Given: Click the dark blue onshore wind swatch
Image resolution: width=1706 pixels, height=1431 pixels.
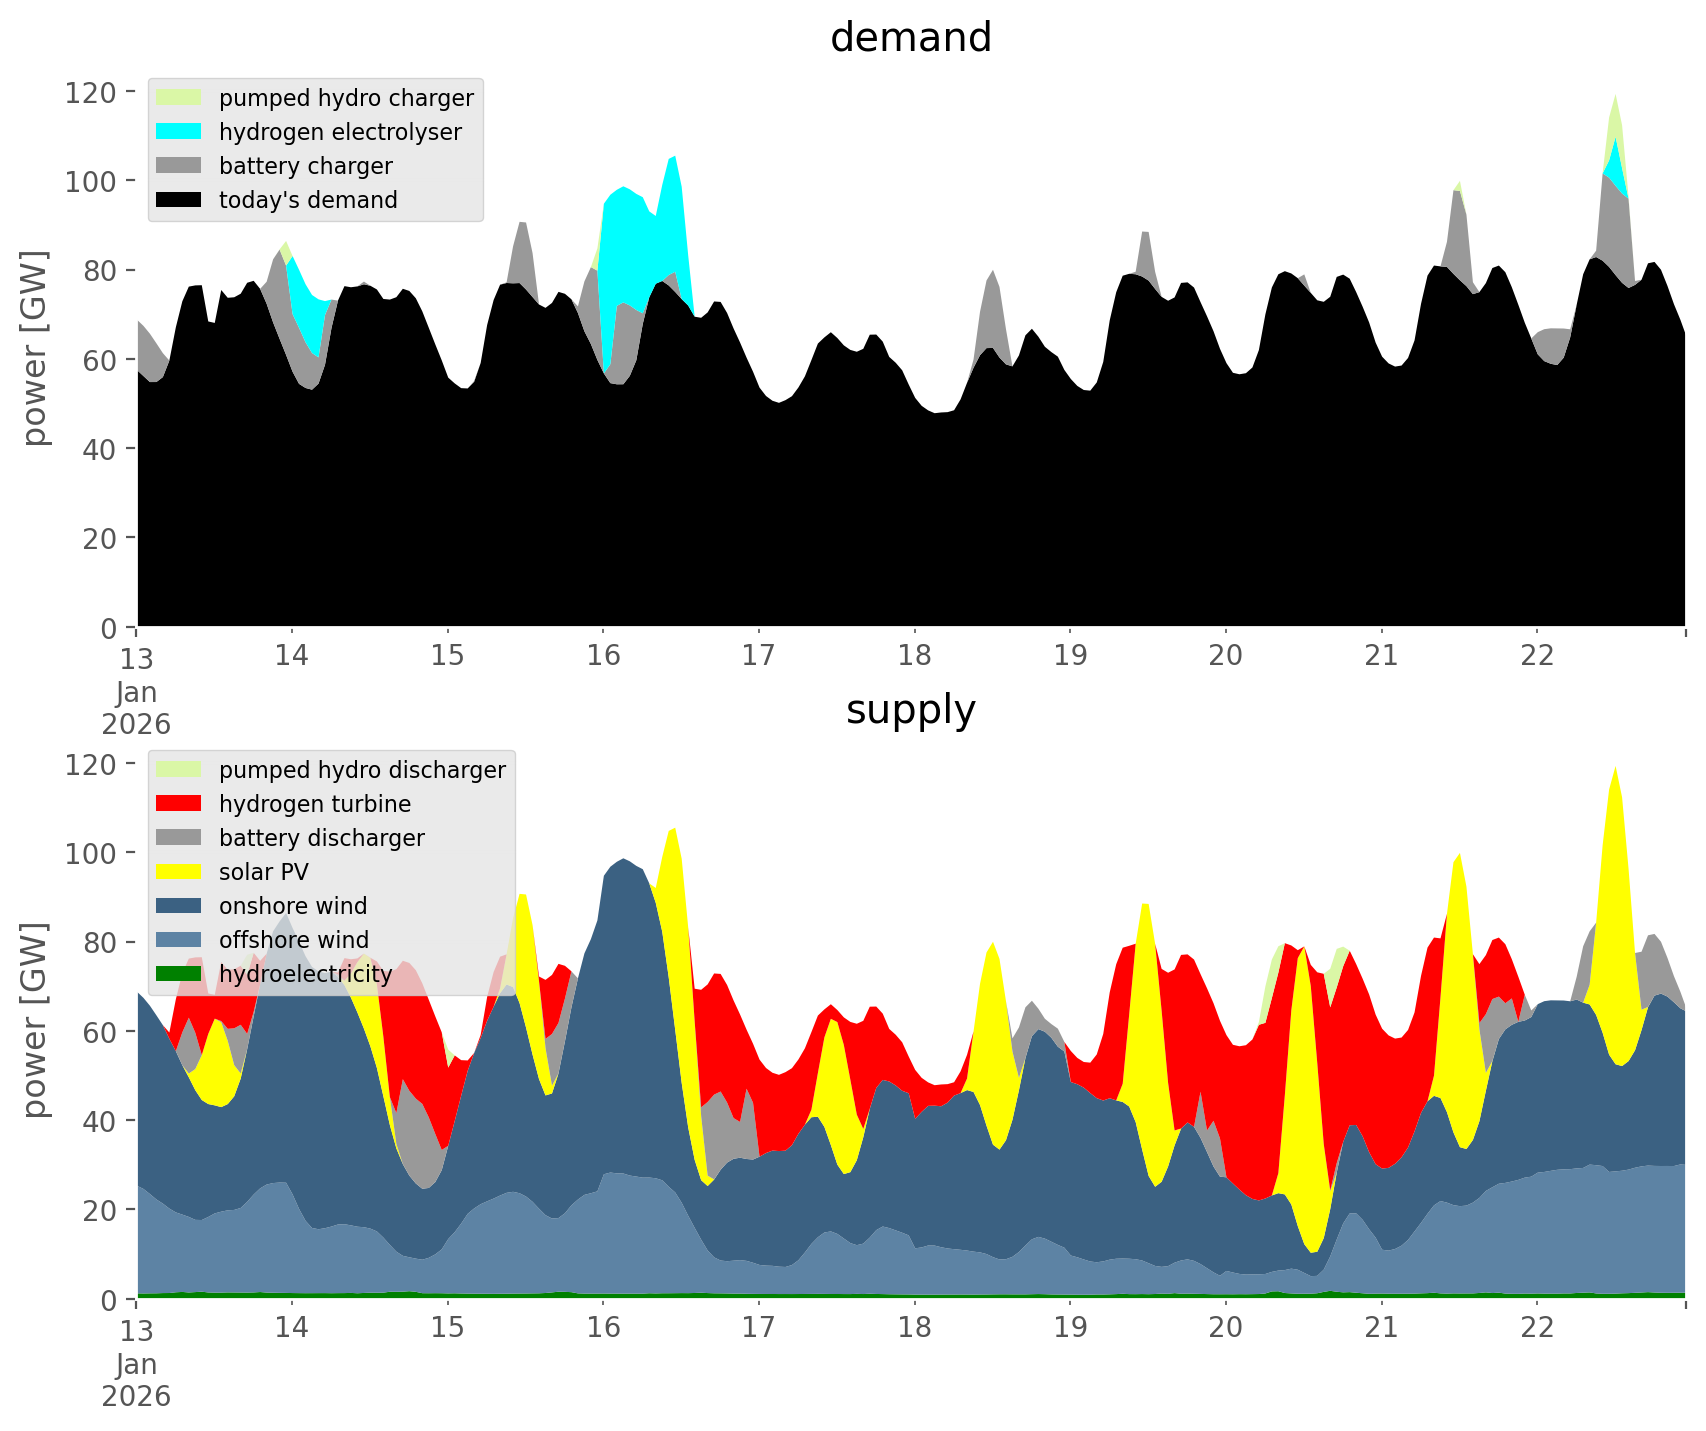Looking at the screenshot, I should click(x=179, y=906).
